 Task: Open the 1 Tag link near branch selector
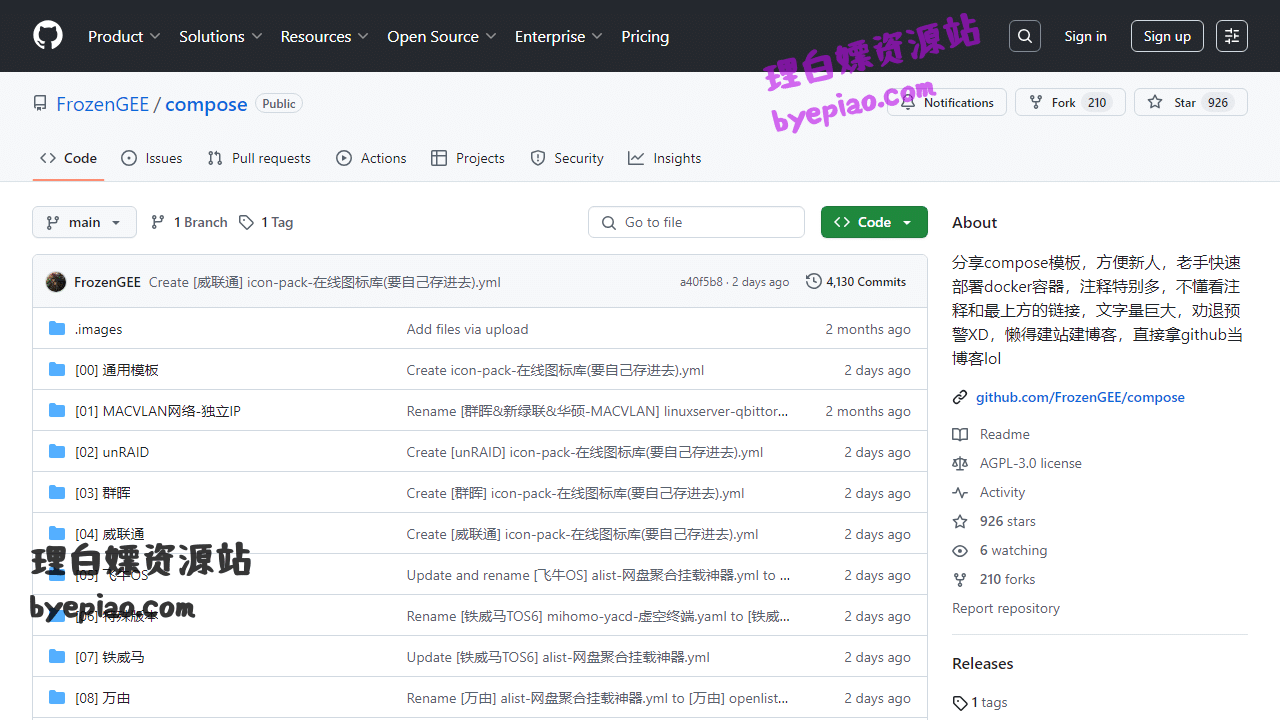(266, 222)
